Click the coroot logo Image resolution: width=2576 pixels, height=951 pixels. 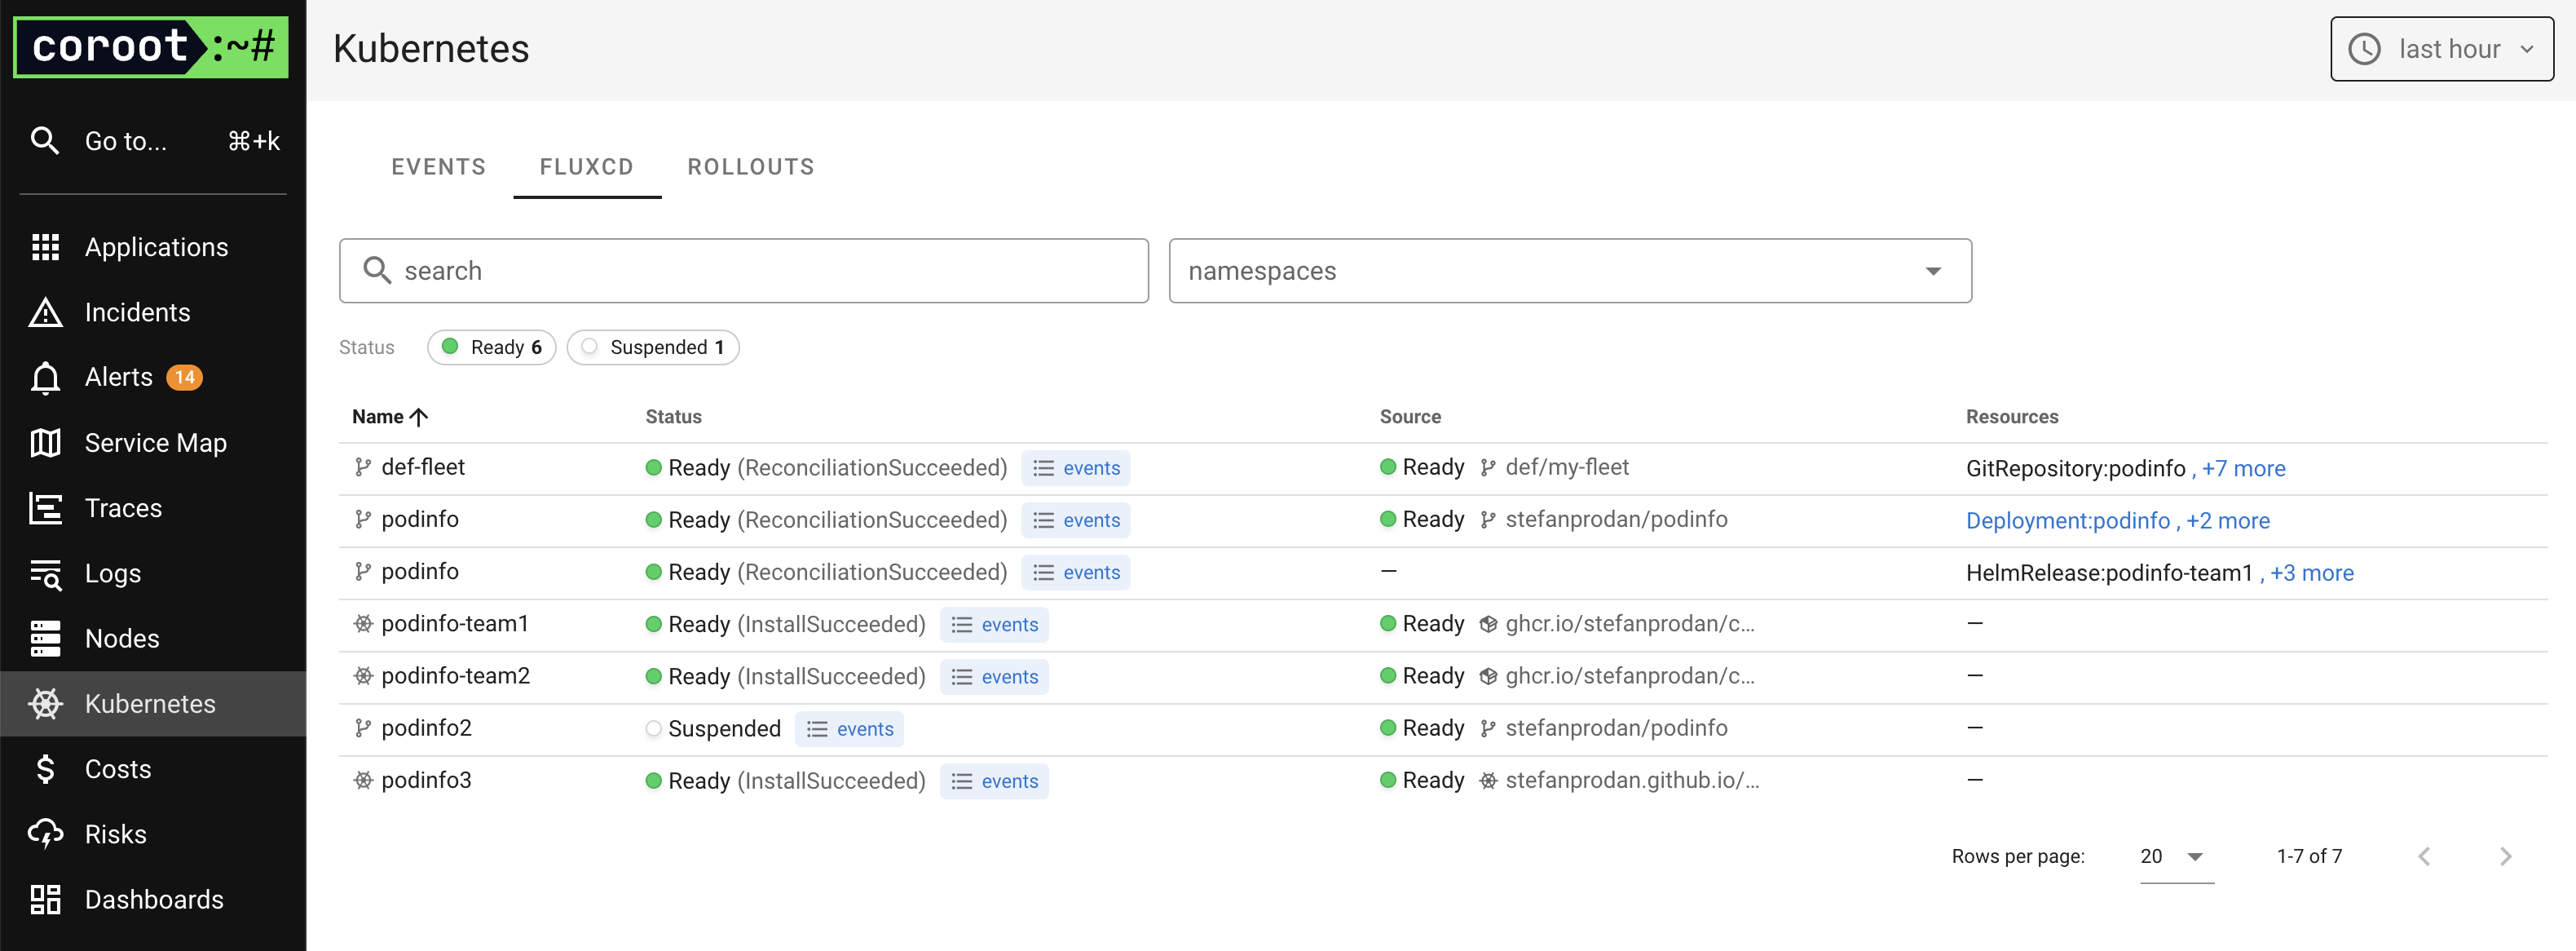(x=151, y=47)
